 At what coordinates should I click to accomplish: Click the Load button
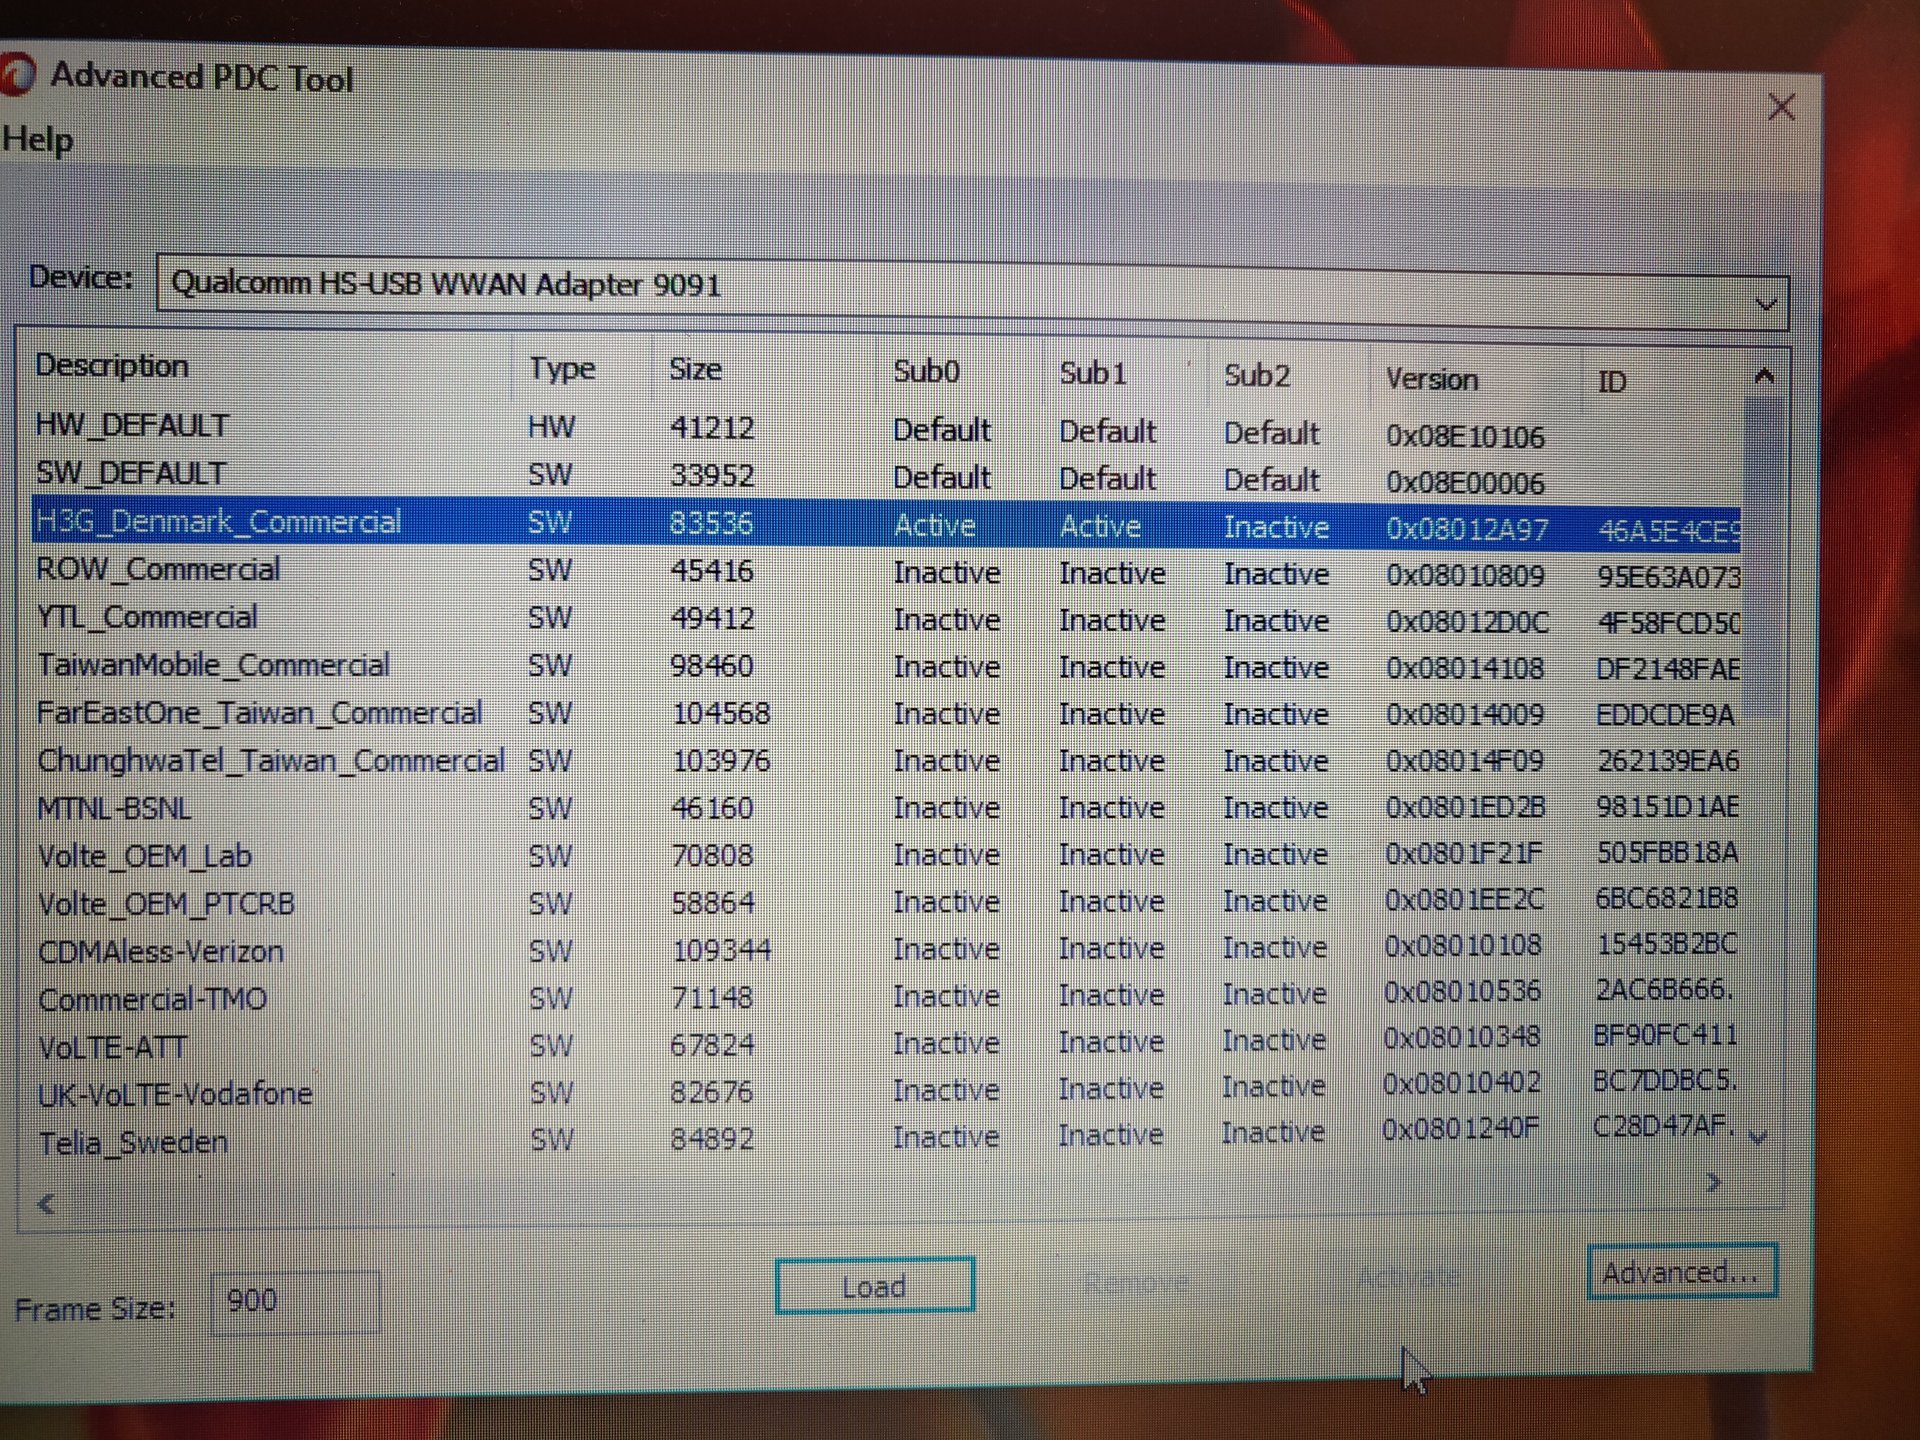pos(875,1285)
